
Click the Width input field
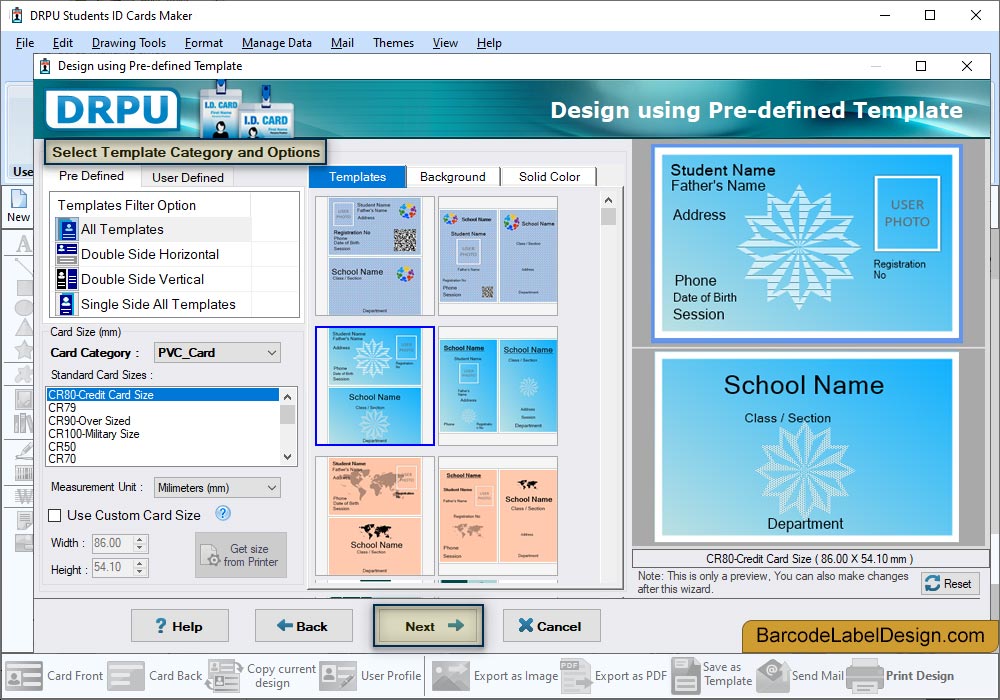point(113,543)
